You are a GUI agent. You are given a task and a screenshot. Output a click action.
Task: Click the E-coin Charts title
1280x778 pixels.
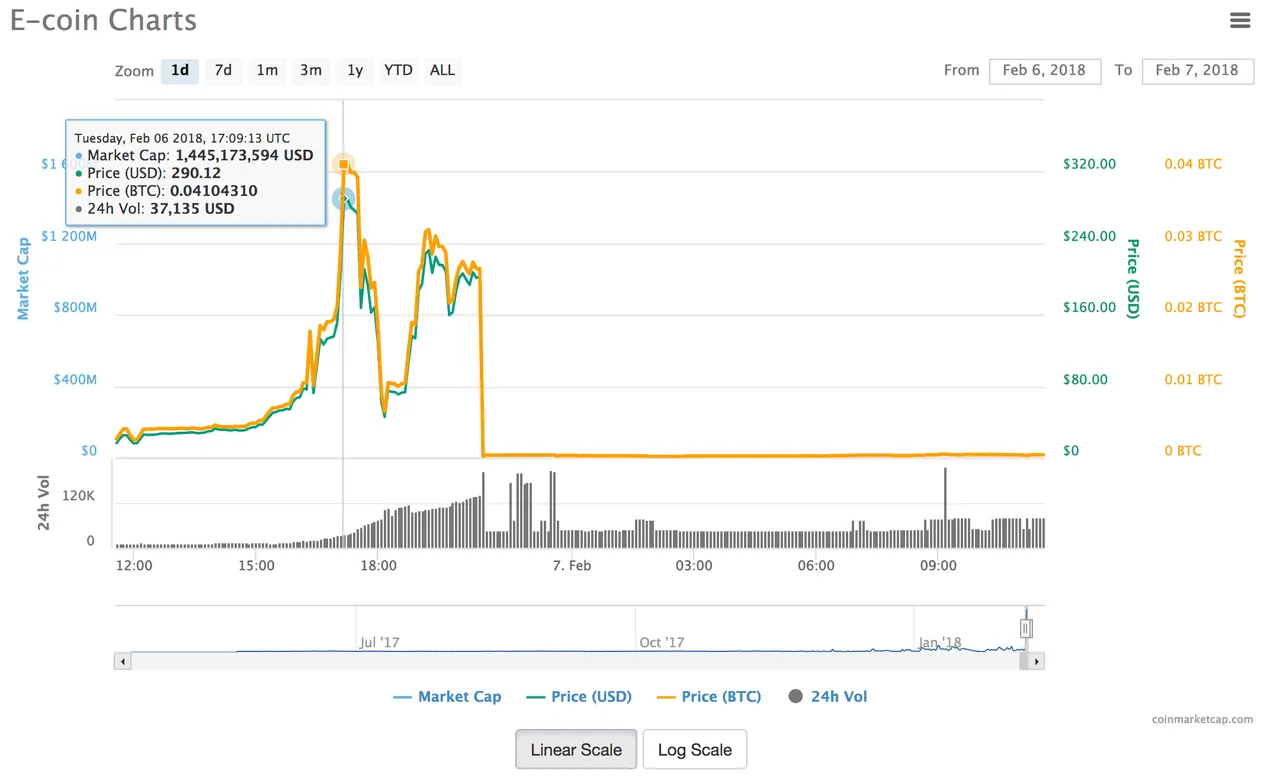point(103,20)
